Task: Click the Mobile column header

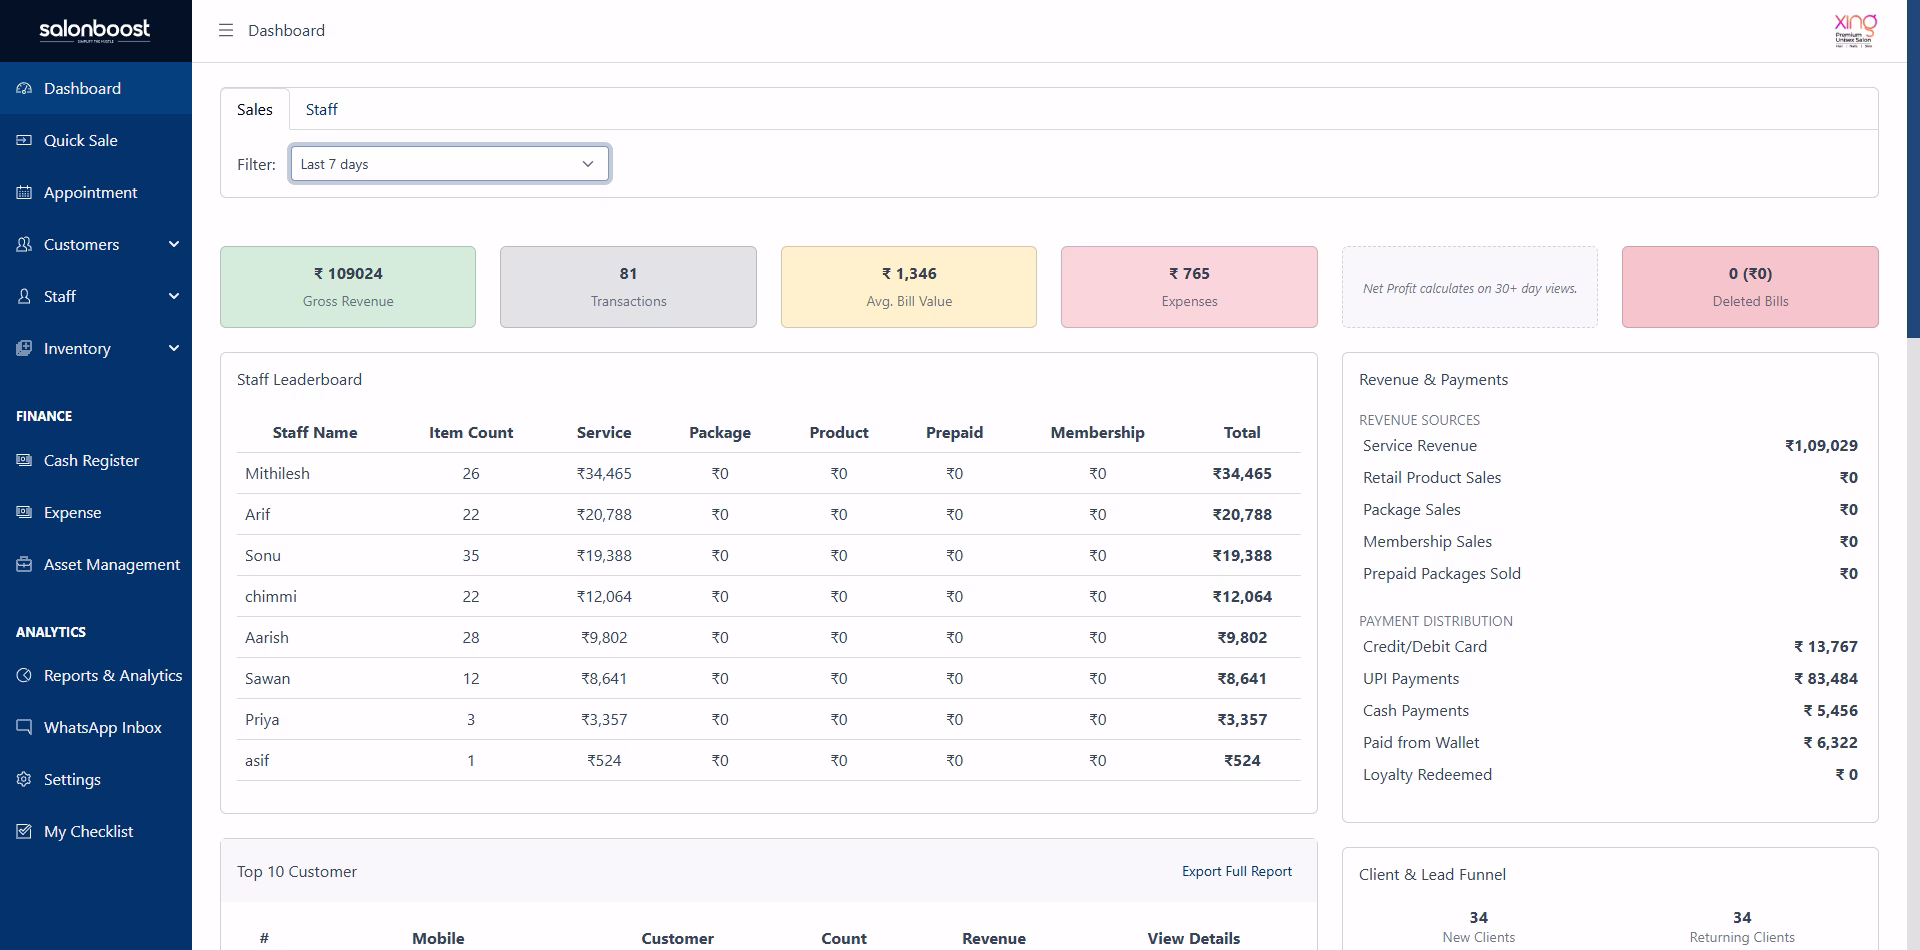Action: point(438,938)
